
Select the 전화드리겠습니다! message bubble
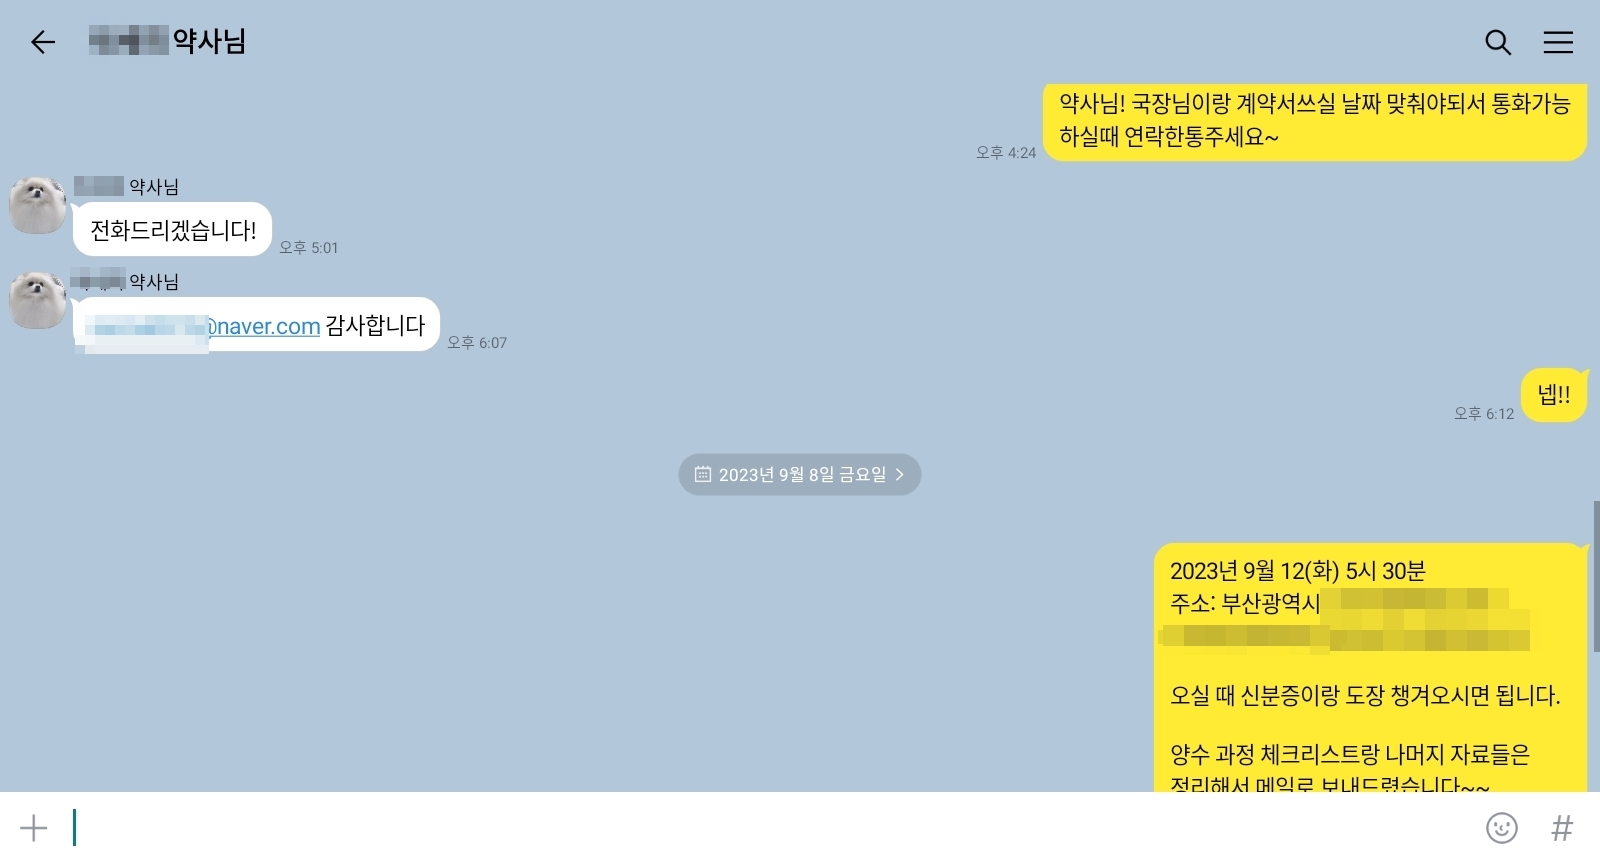click(172, 230)
